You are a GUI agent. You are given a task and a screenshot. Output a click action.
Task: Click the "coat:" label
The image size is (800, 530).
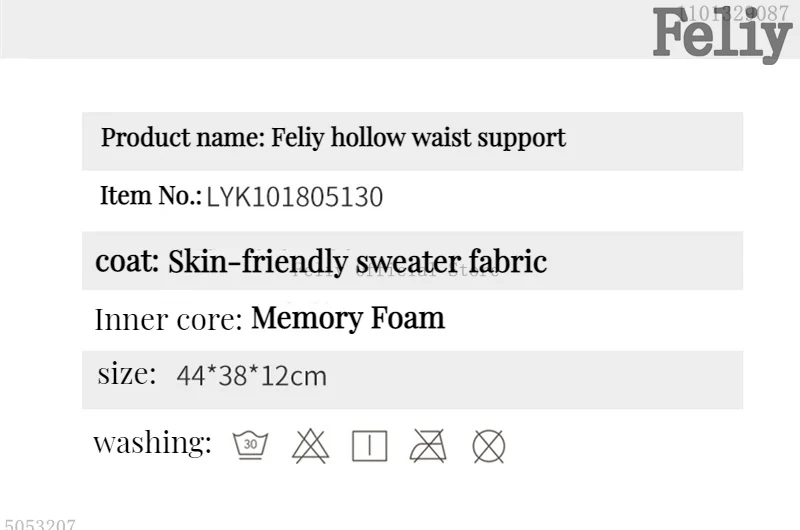[127, 262]
